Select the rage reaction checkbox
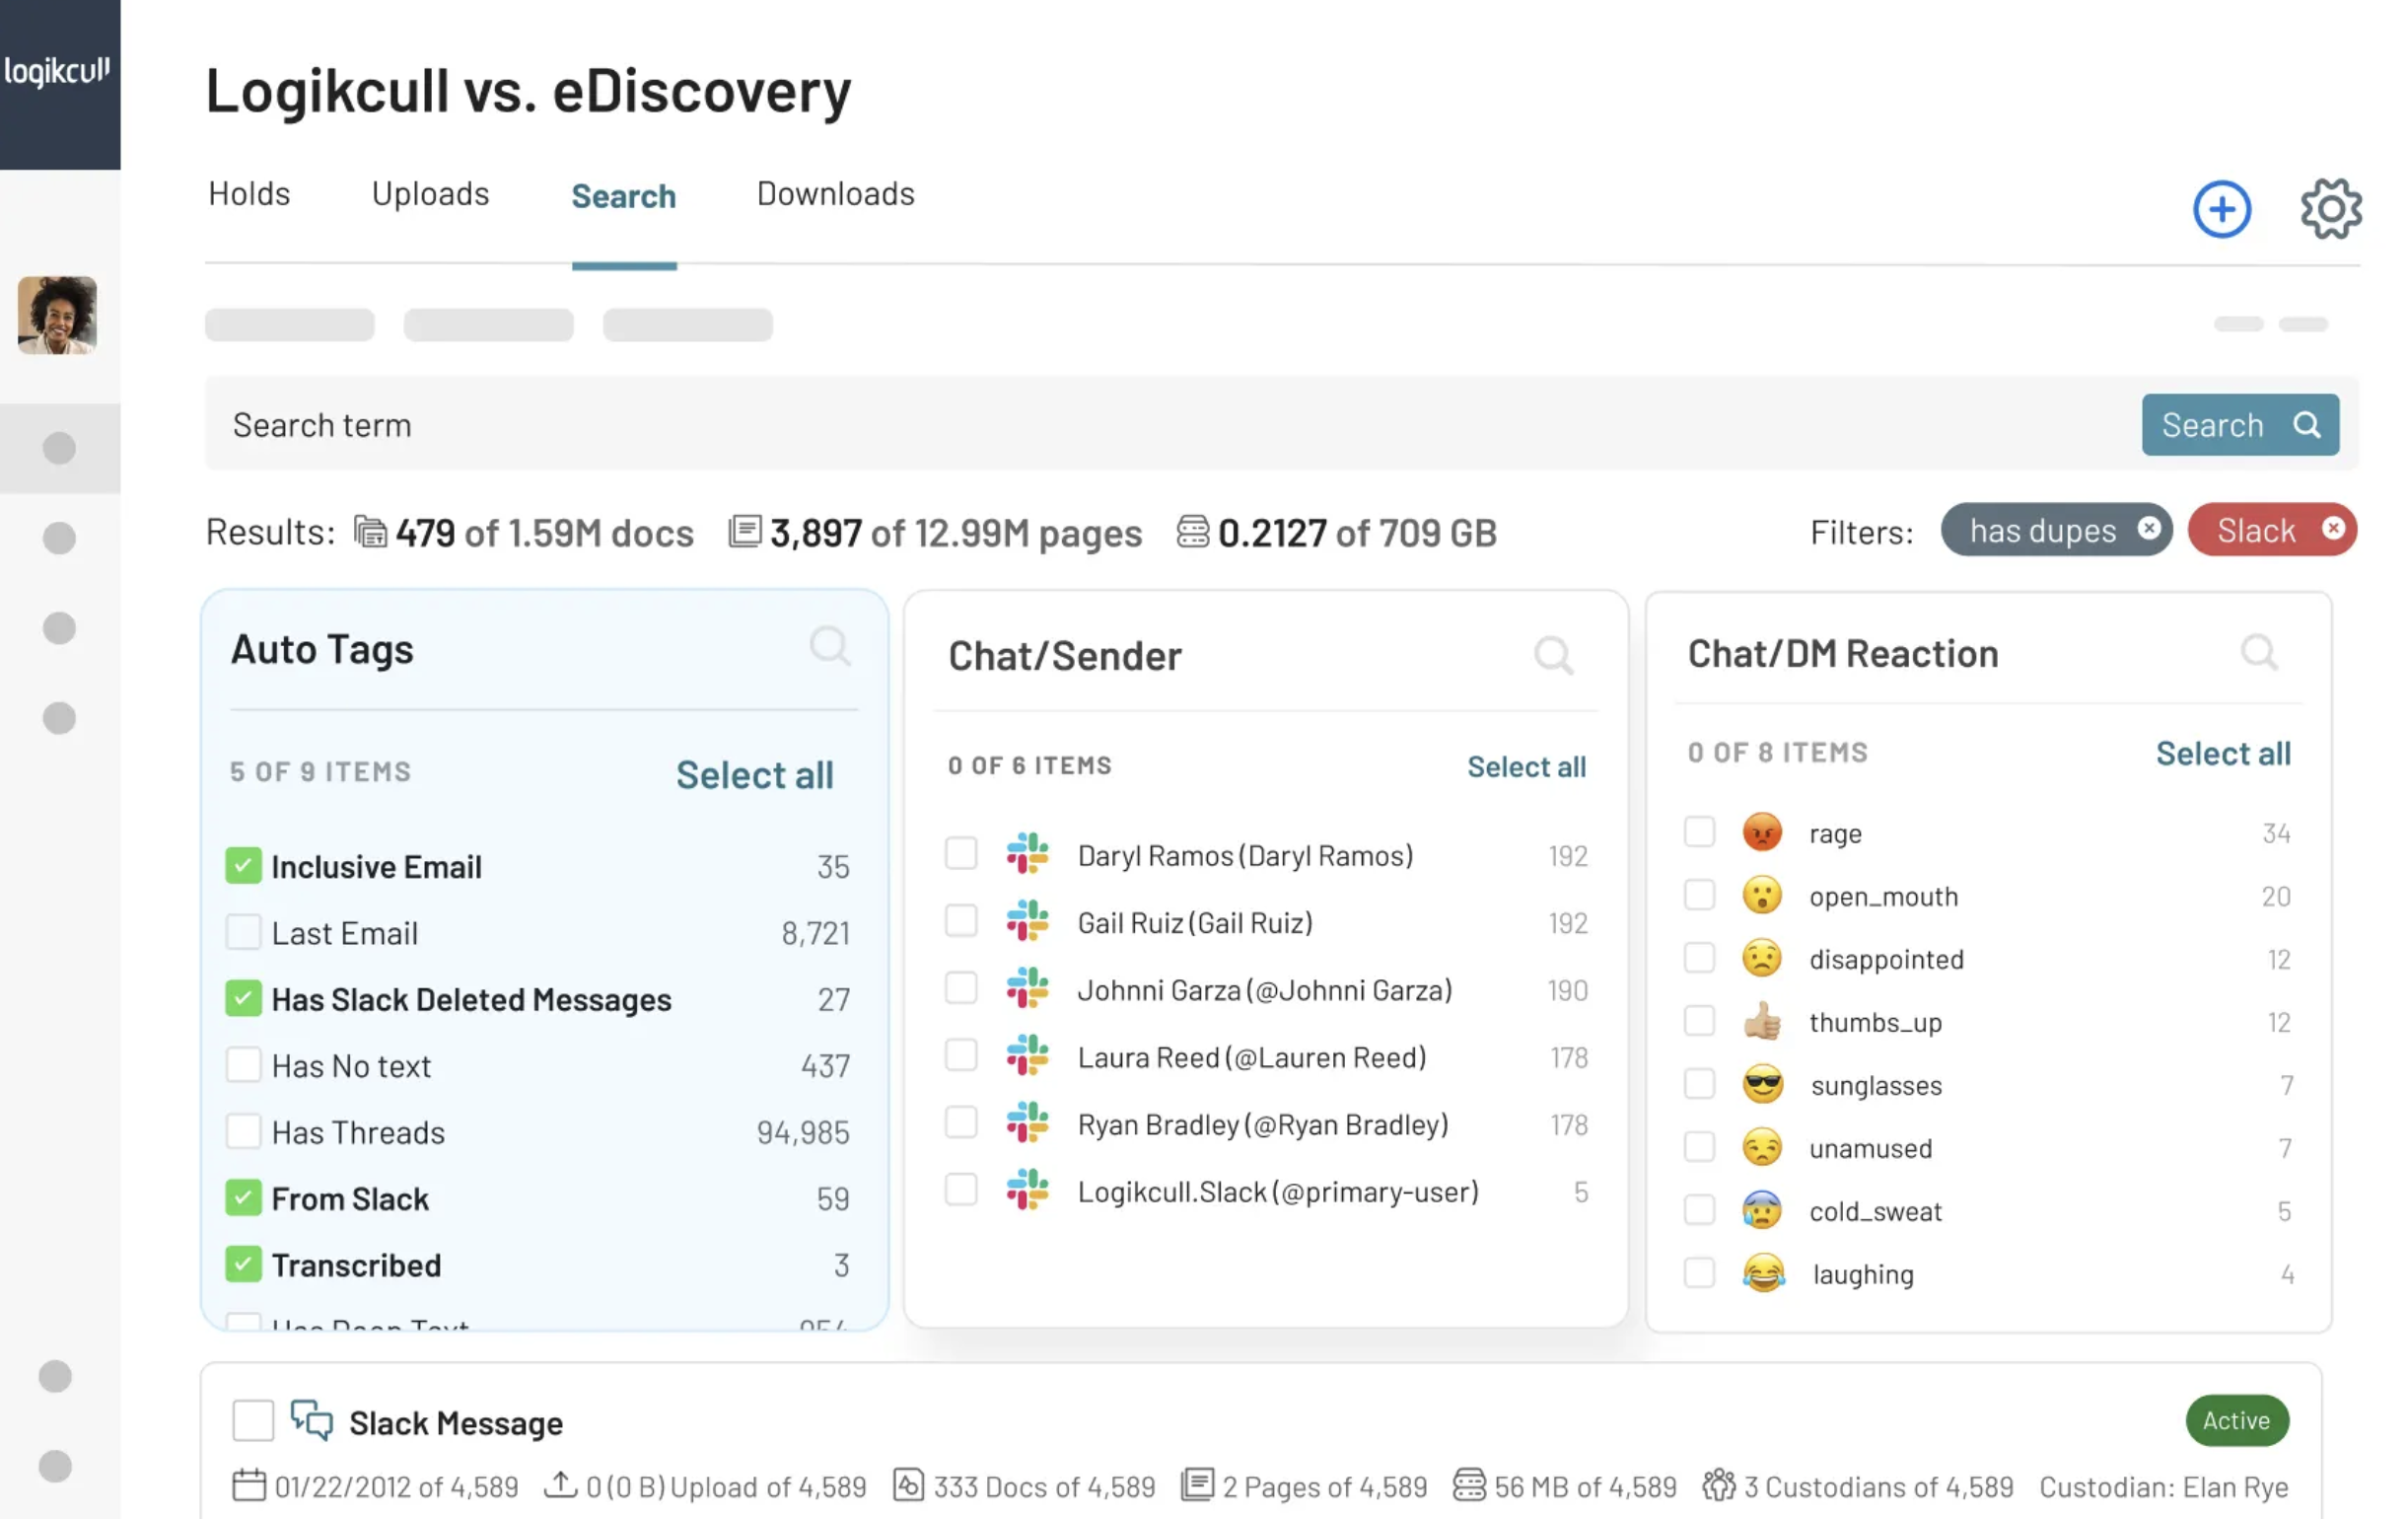This screenshot has height=1519, width=2408. [x=1699, y=832]
